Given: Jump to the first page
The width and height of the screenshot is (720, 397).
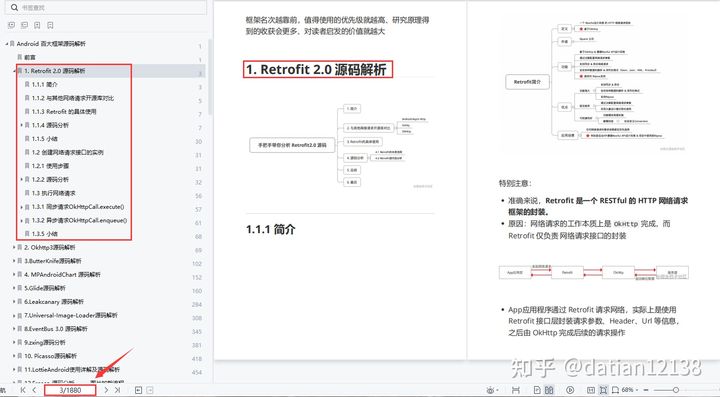Looking at the screenshot, I should 22,390.
